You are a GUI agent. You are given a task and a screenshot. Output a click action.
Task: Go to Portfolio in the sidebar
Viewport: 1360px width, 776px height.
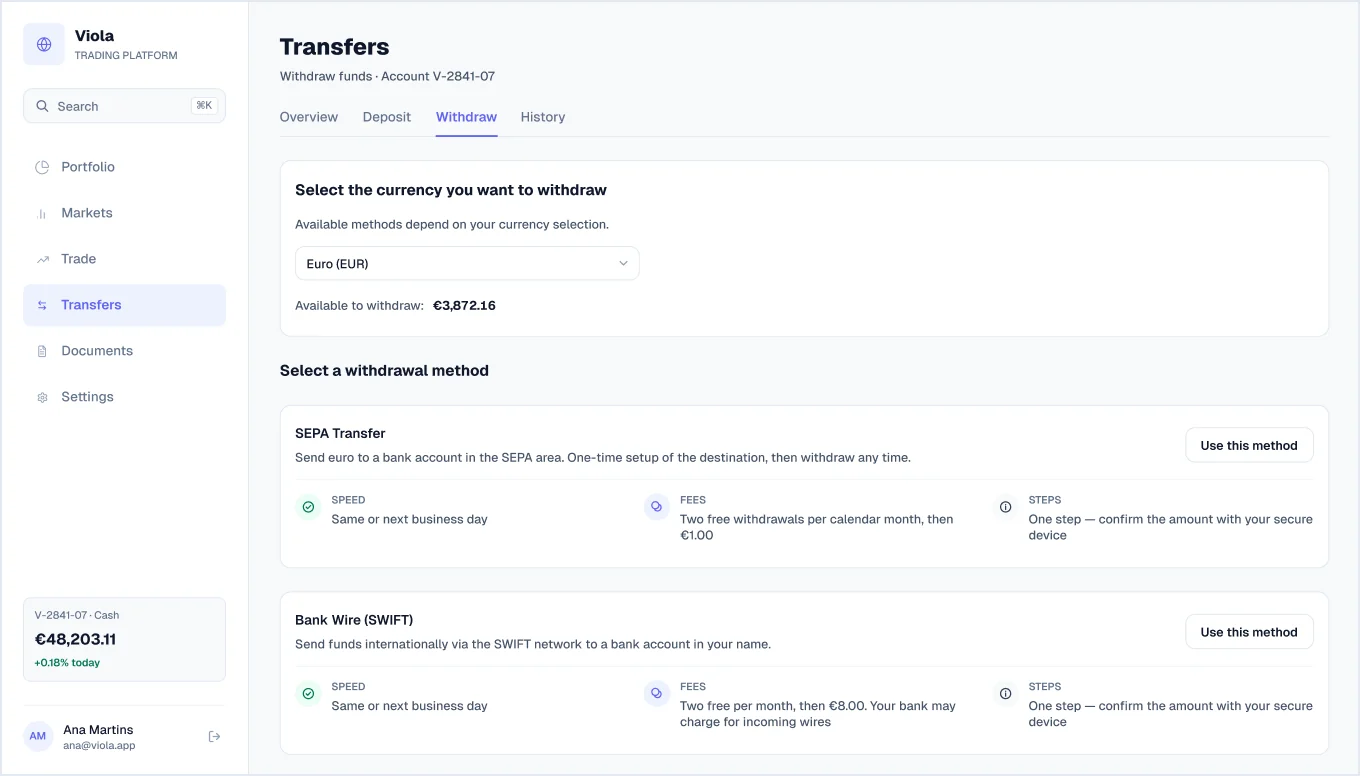(x=125, y=167)
